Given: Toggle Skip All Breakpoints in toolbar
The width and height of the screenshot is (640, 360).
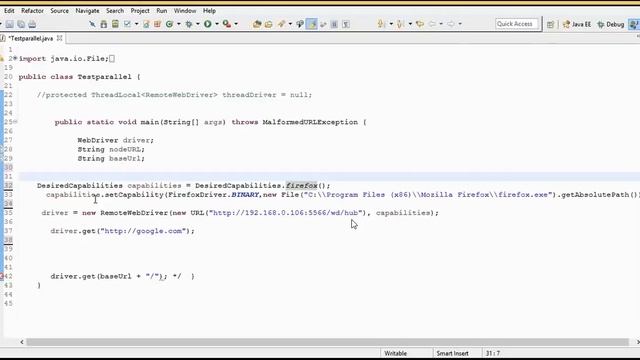Looking at the screenshot, I should point(93,24).
